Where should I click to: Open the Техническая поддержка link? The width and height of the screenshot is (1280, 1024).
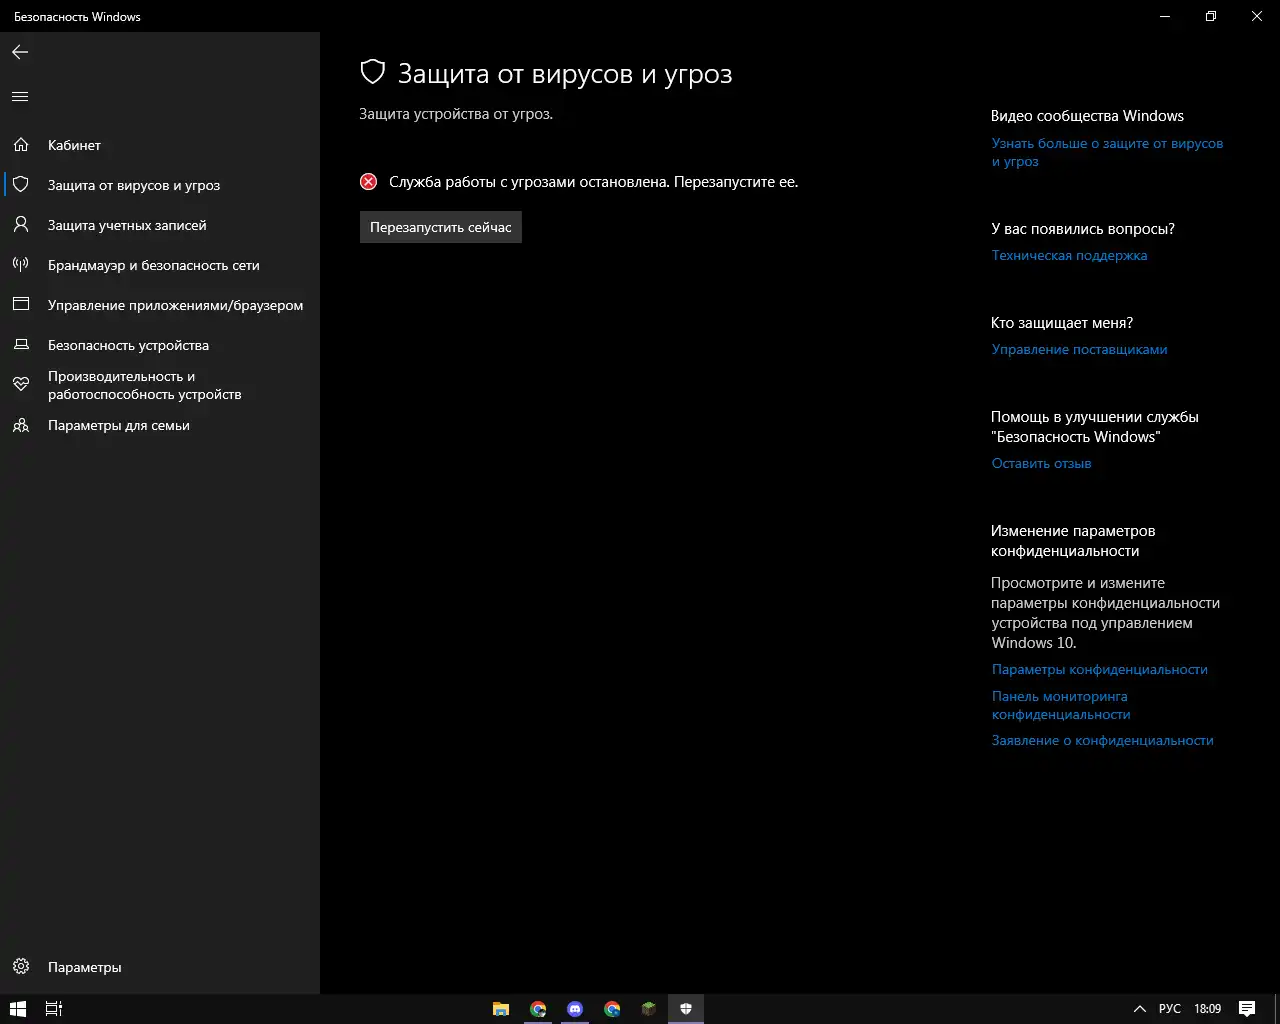1069,255
